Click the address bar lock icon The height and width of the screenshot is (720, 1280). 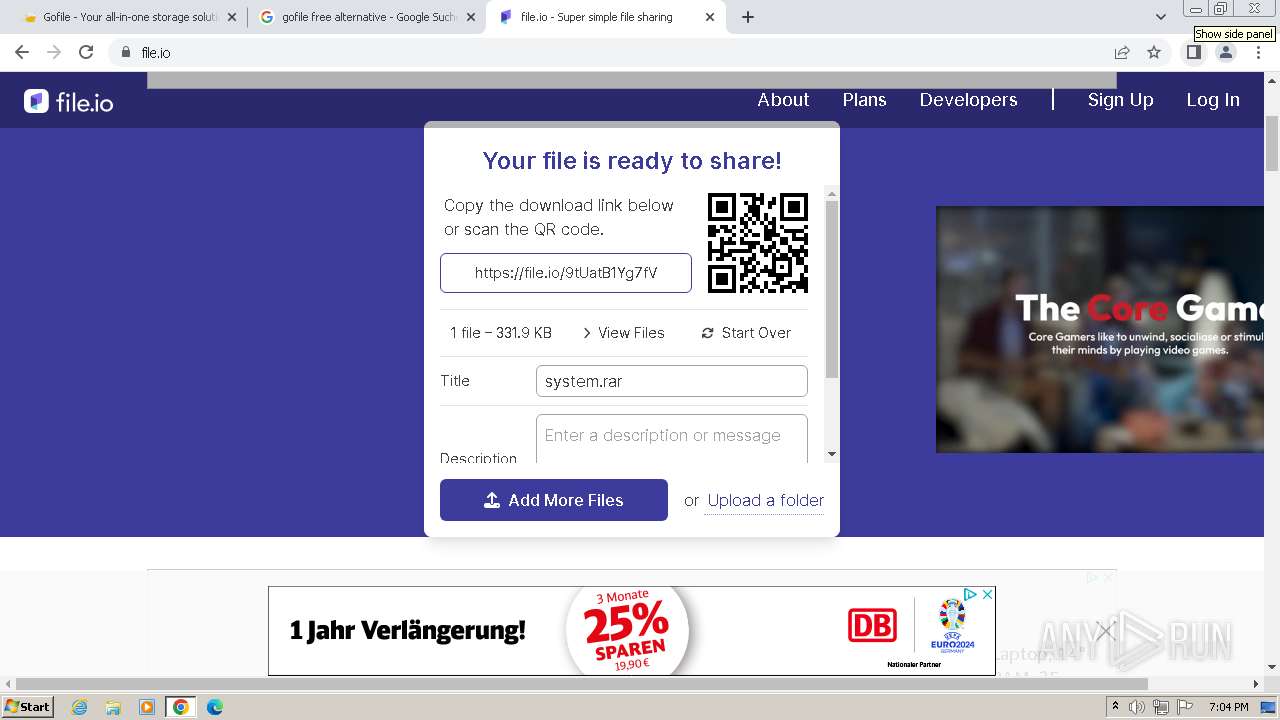(126, 52)
